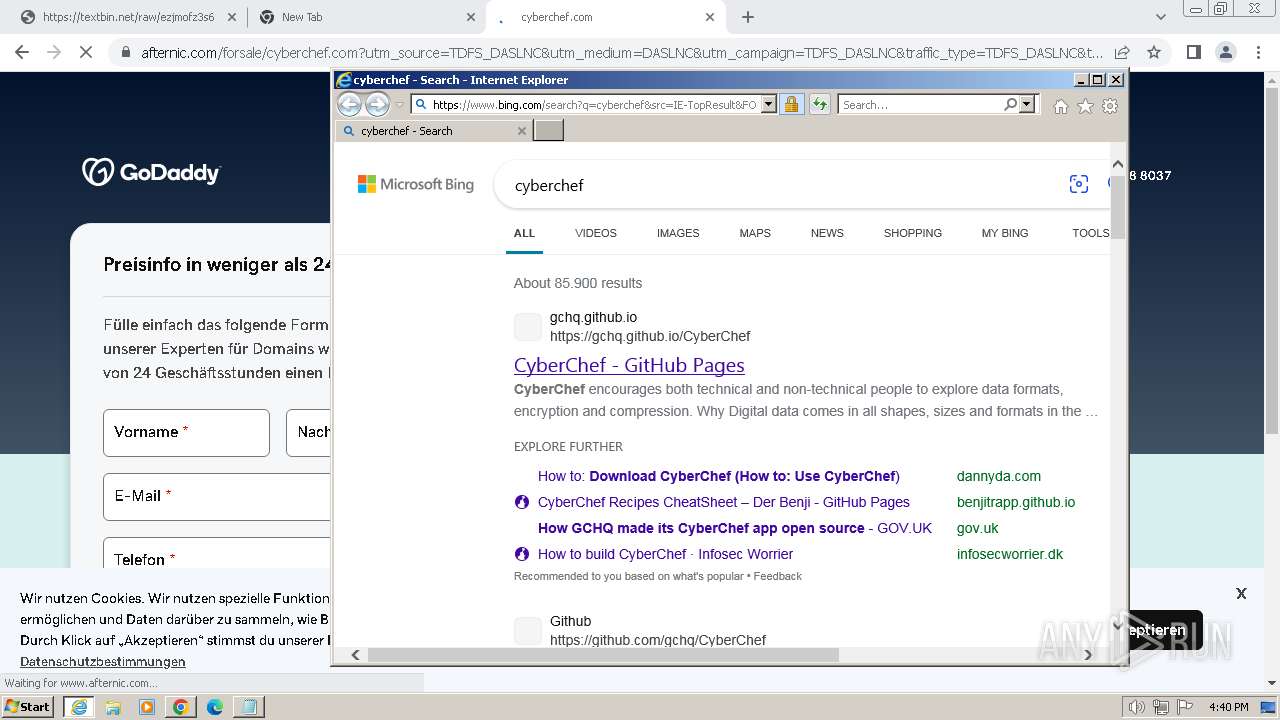
Task: Click the Github result favicon placeholder
Action: pyautogui.click(x=527, y=631)
